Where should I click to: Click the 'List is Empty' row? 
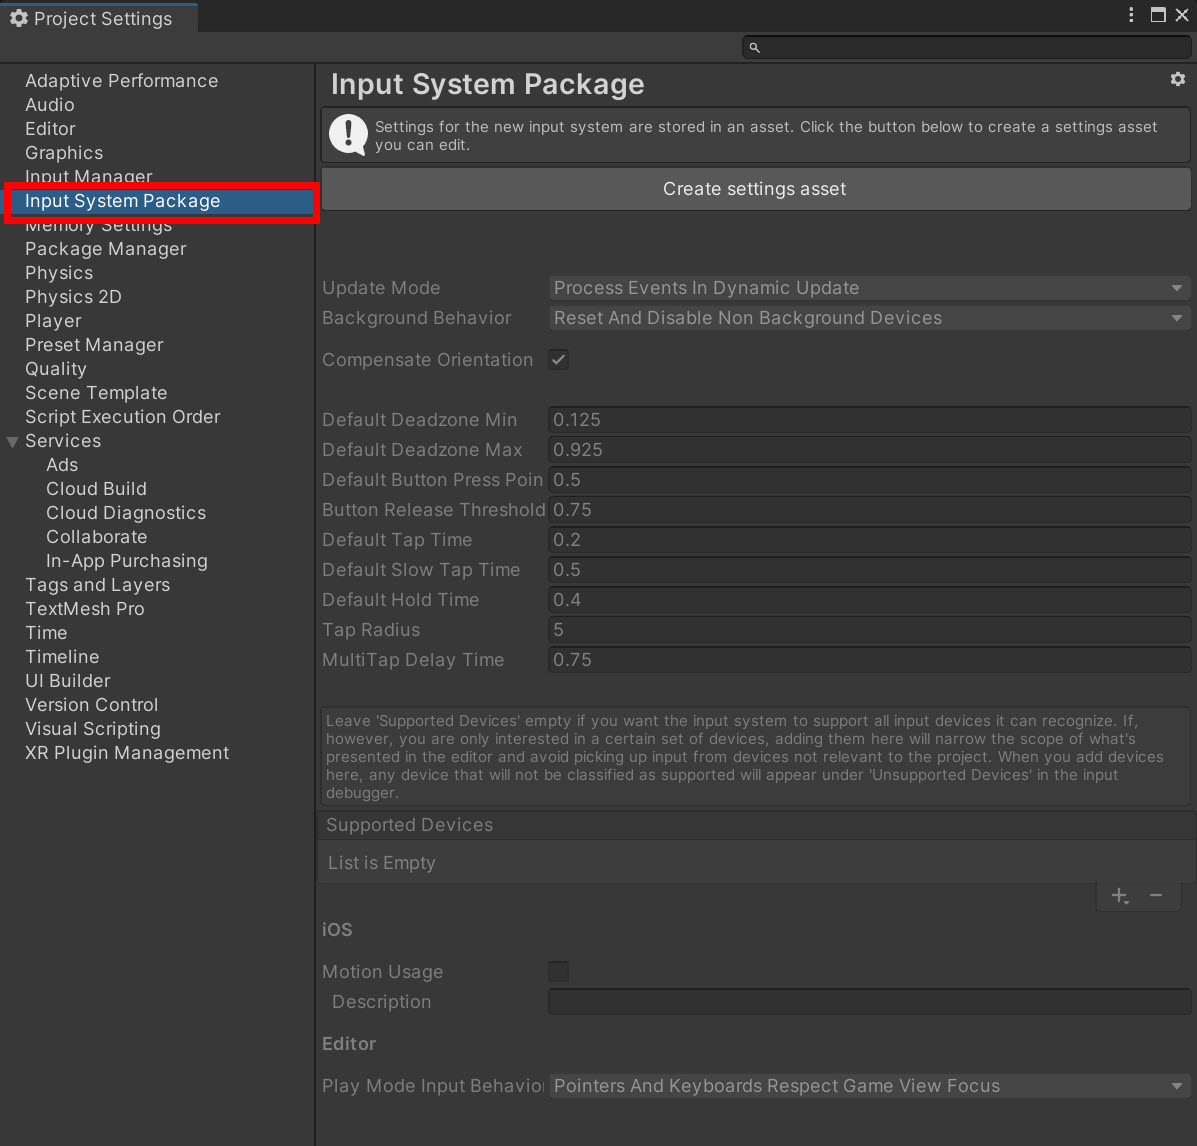pos(756,863)
